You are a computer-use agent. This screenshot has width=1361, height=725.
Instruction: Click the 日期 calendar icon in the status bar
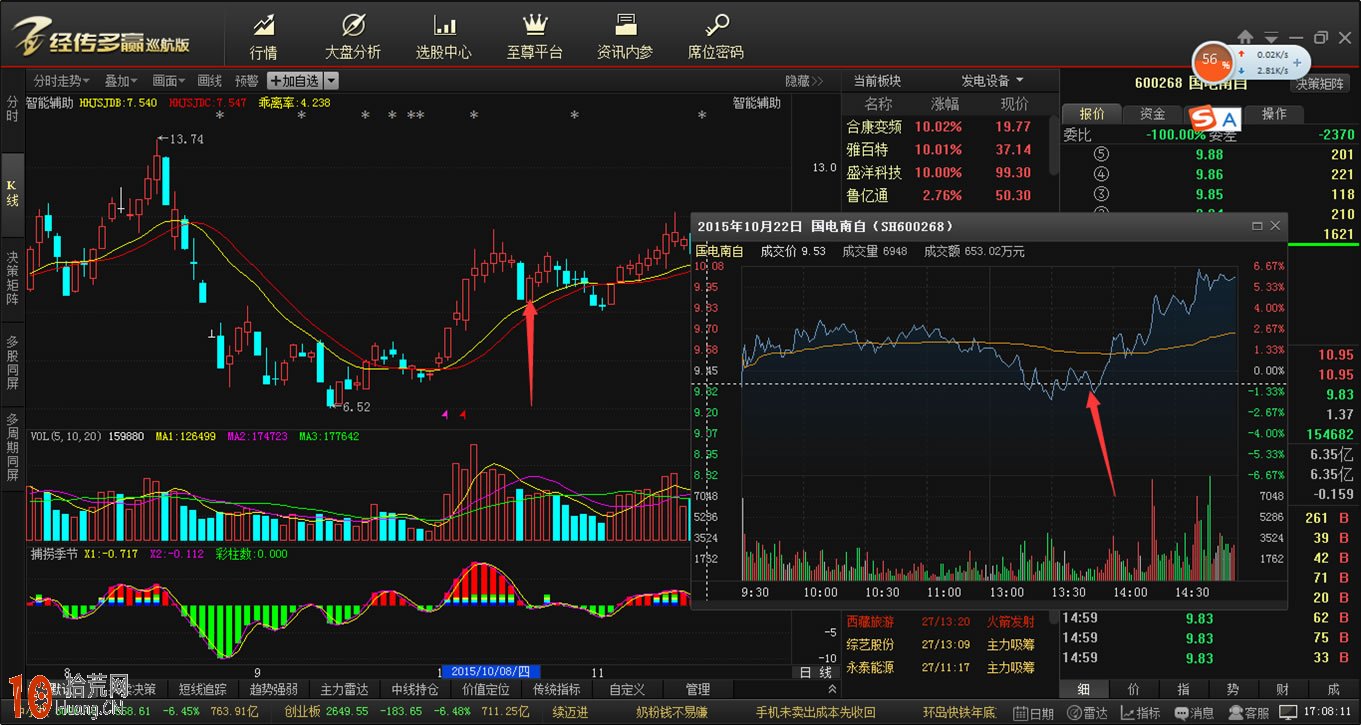(x=1032, y=713)
